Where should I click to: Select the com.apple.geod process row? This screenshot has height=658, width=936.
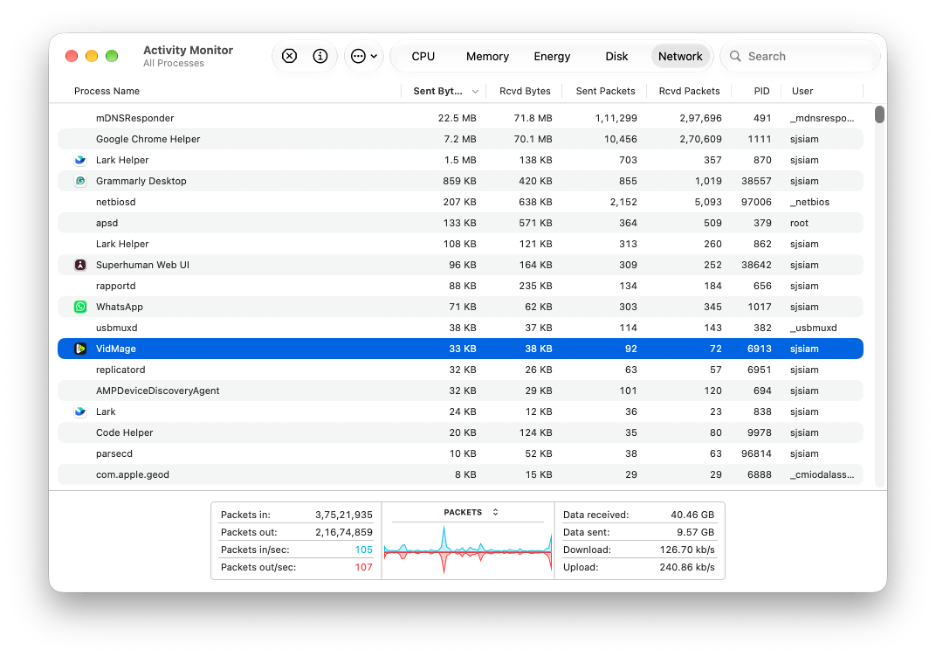pos(460,475)
